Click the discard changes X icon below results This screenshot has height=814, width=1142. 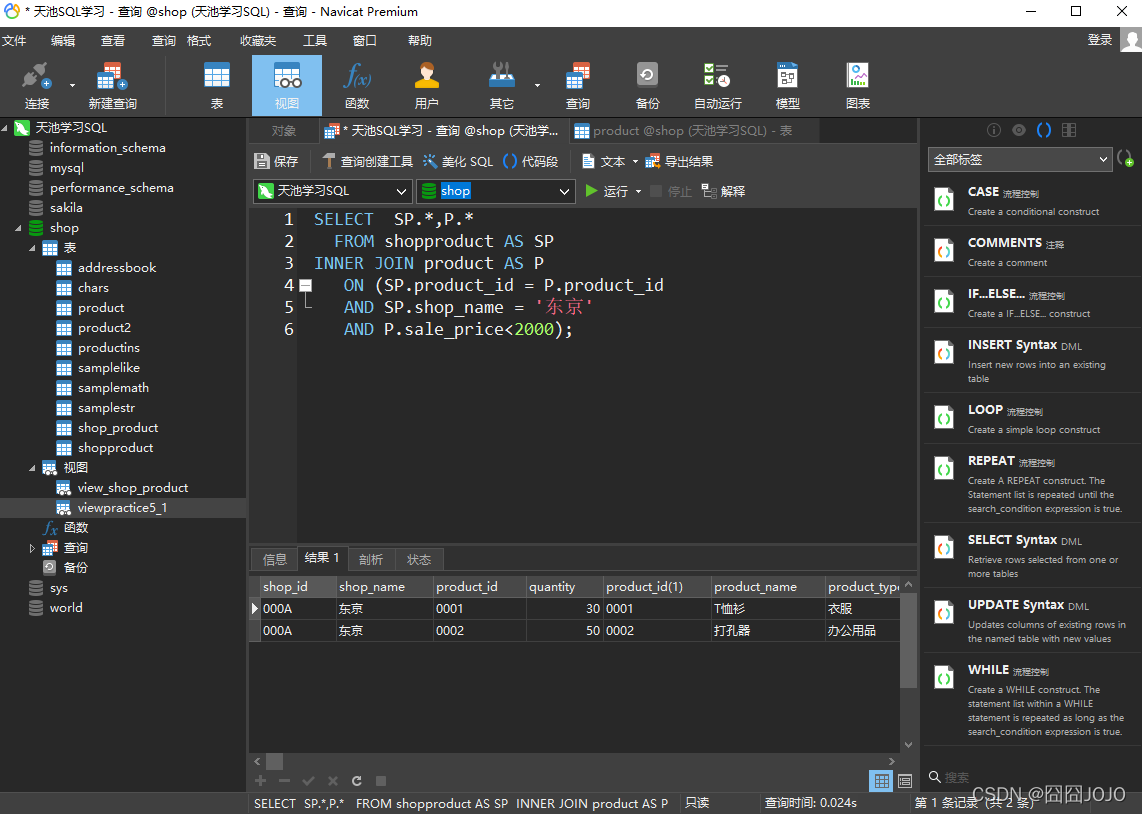tap(333, 781)
